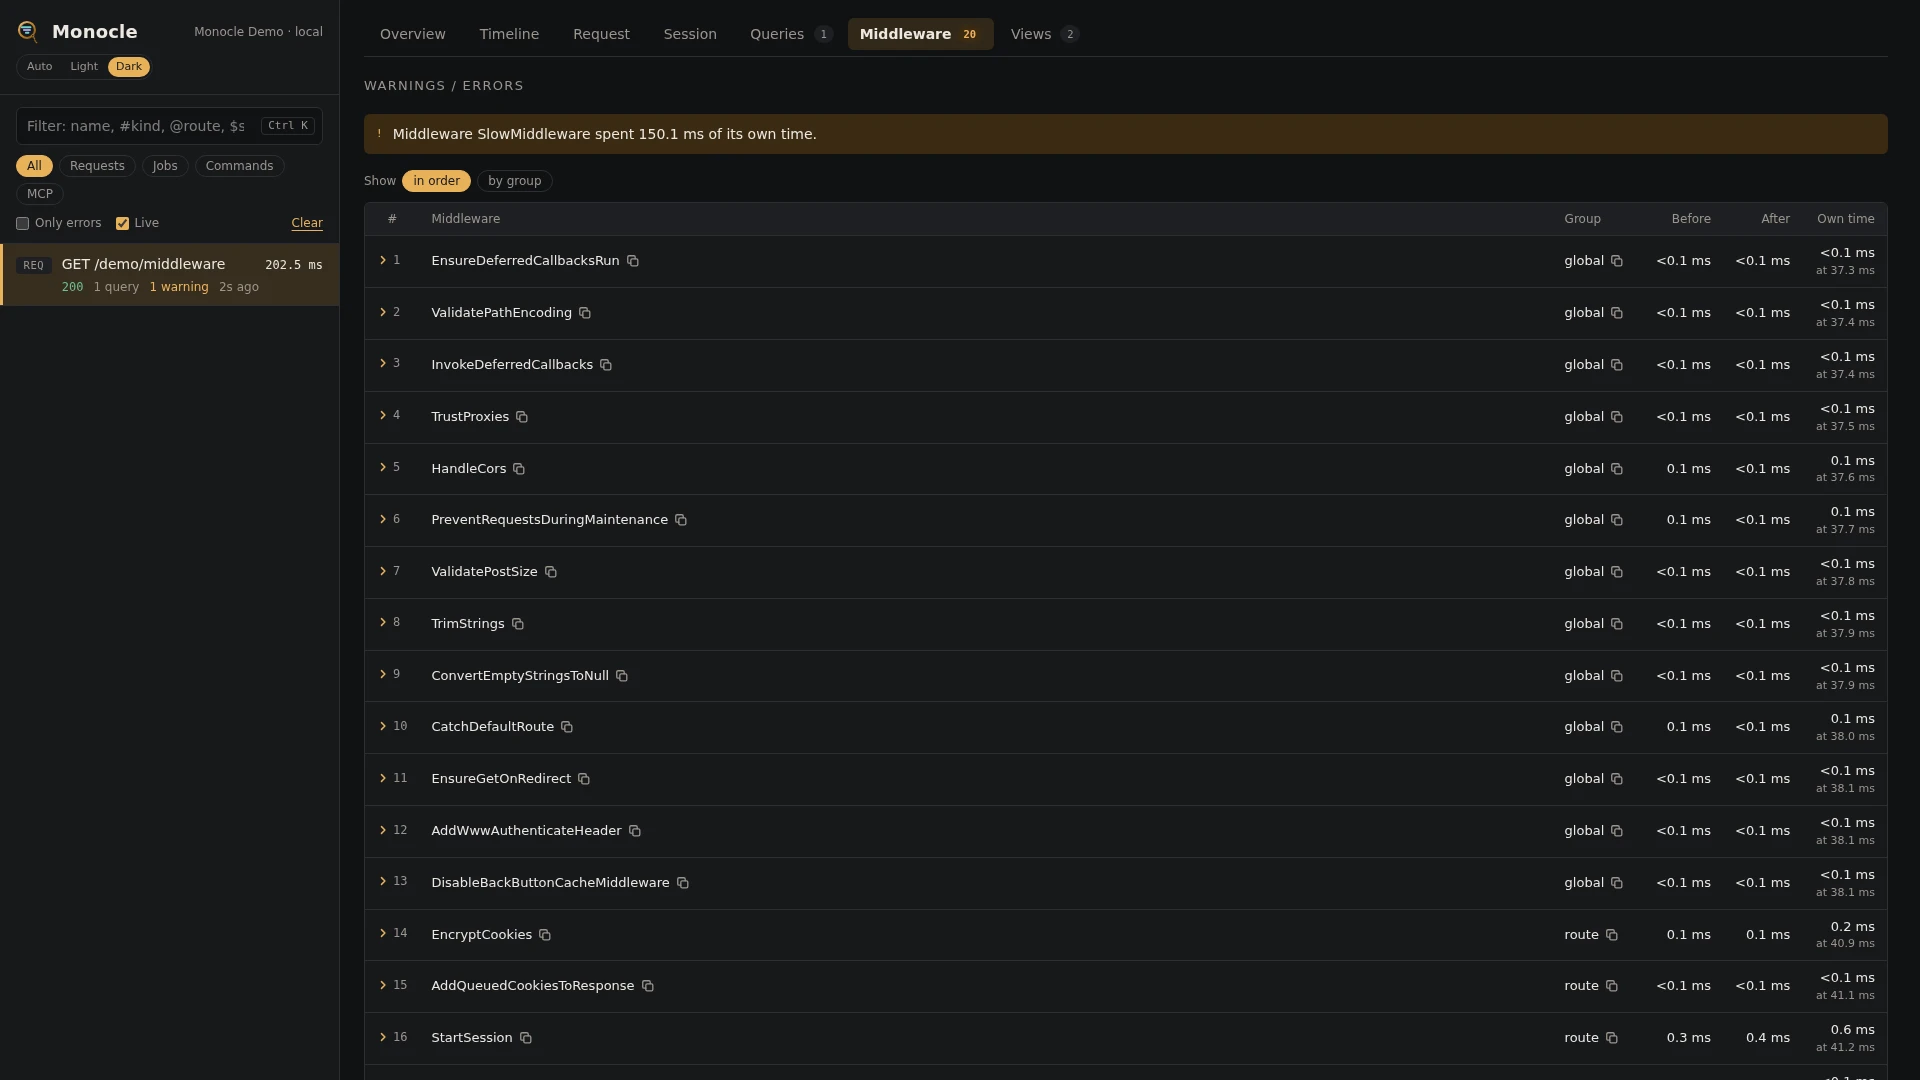Expand row 10 CatchDefaultRoute details

[383, 726]
